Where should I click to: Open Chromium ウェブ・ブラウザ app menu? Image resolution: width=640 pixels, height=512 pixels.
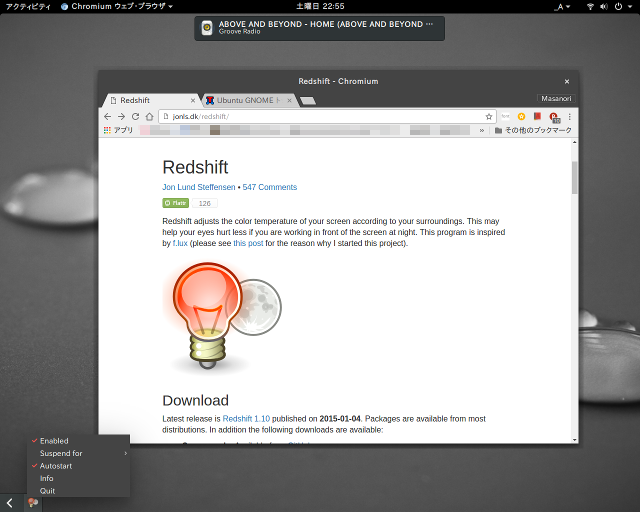pos(117,6)
